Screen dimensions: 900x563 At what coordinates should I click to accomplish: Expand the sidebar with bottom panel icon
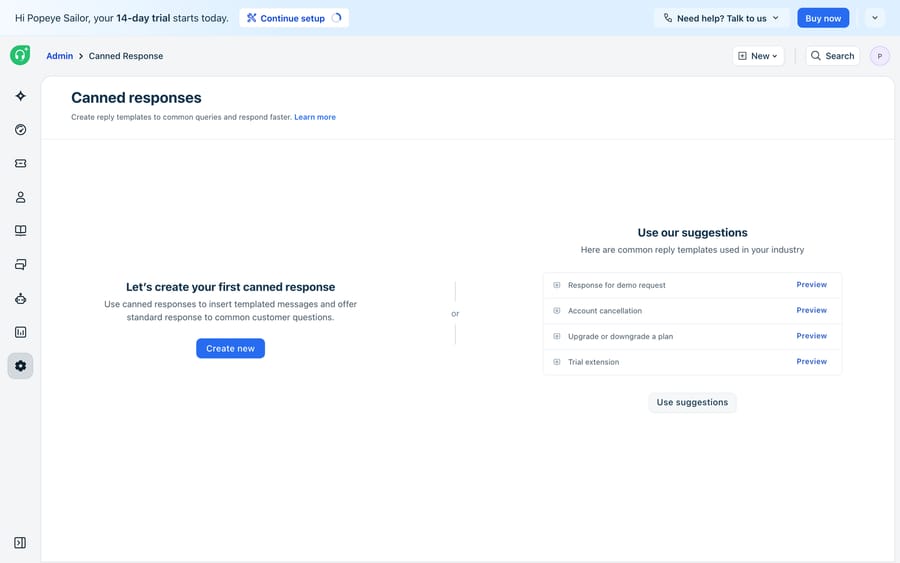20,543
